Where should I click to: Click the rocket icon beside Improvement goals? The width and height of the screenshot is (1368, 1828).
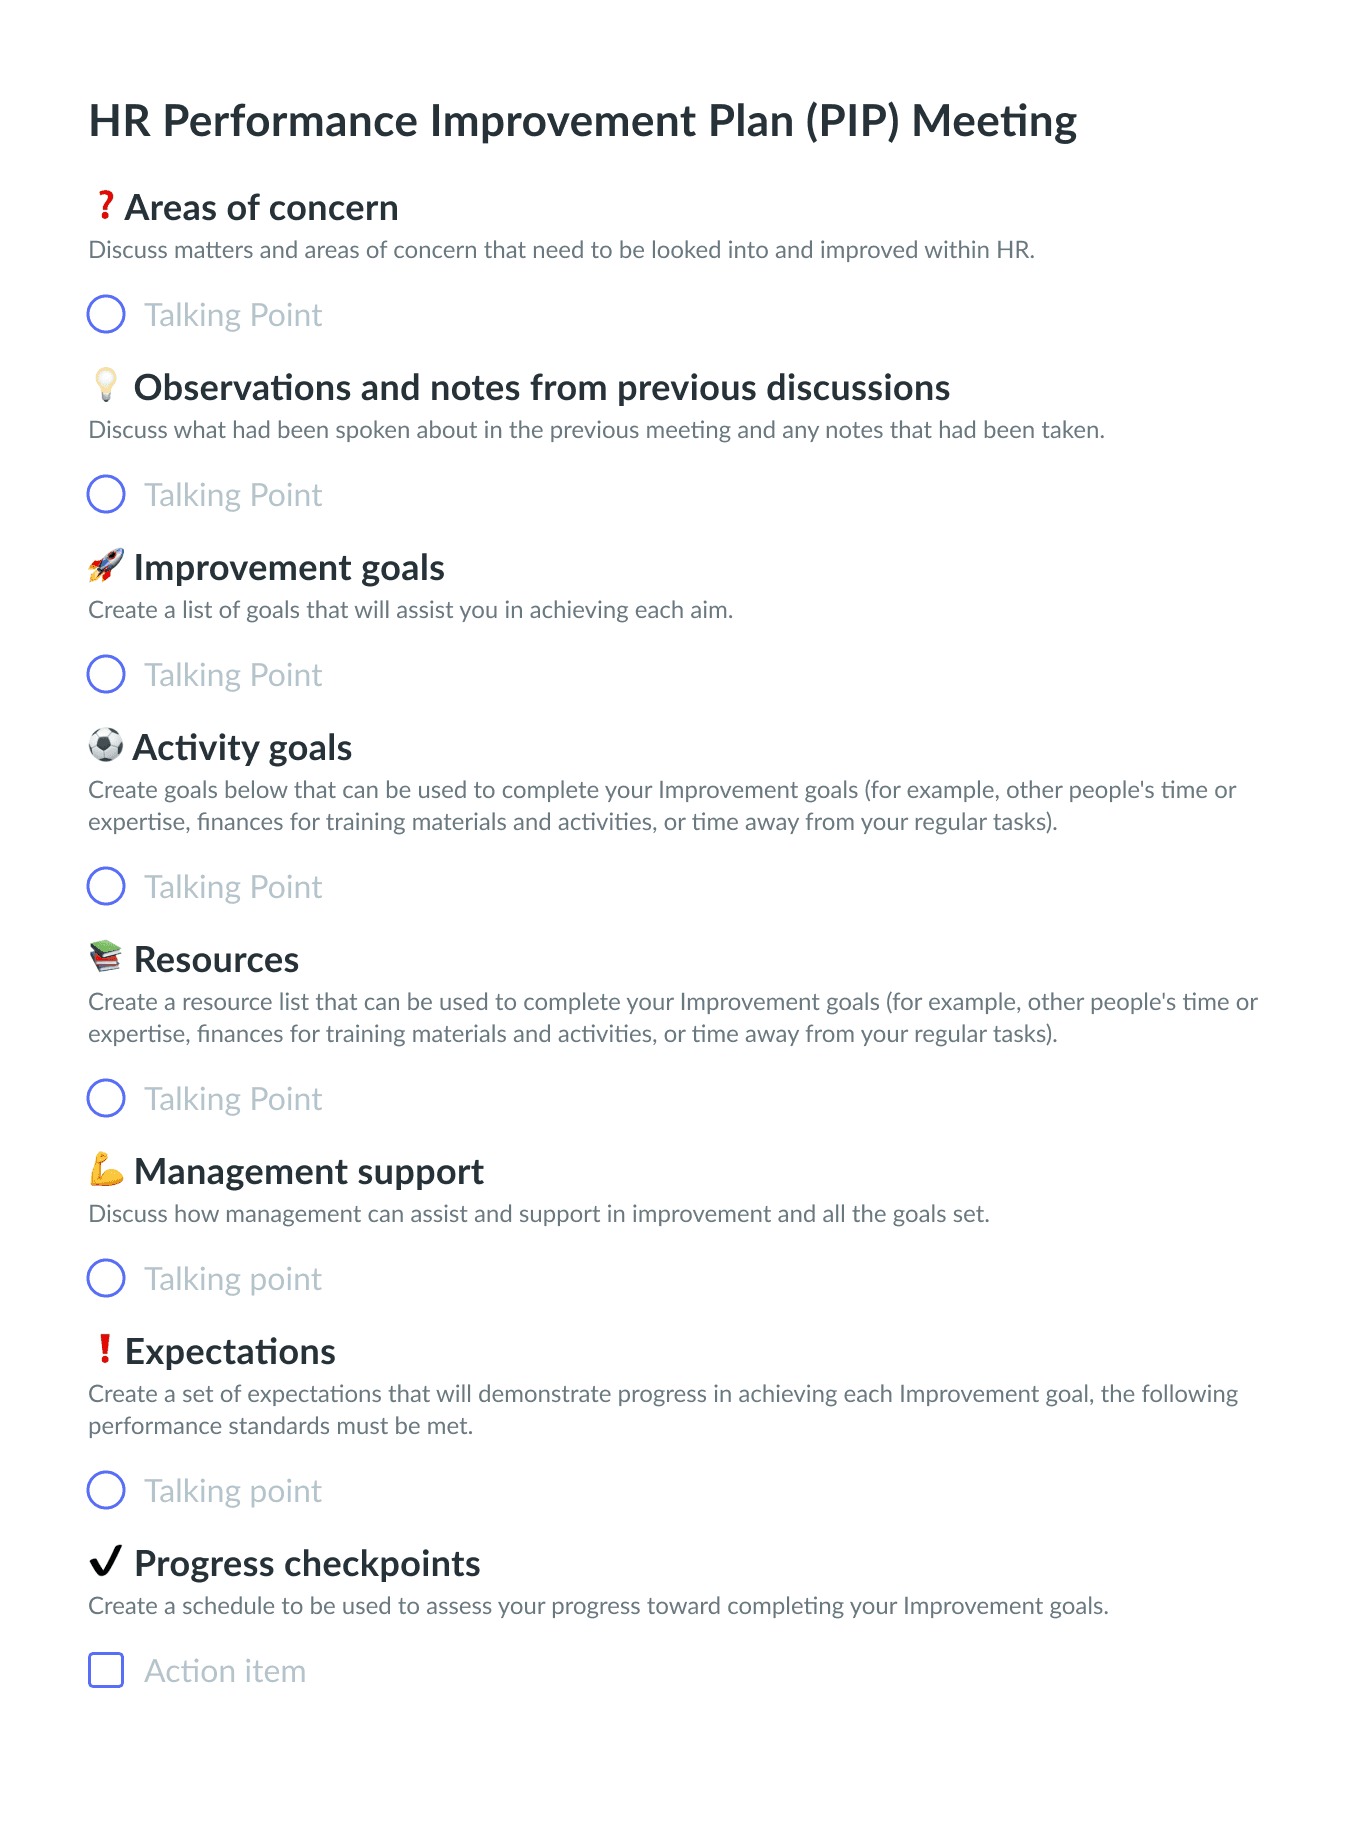106,565
